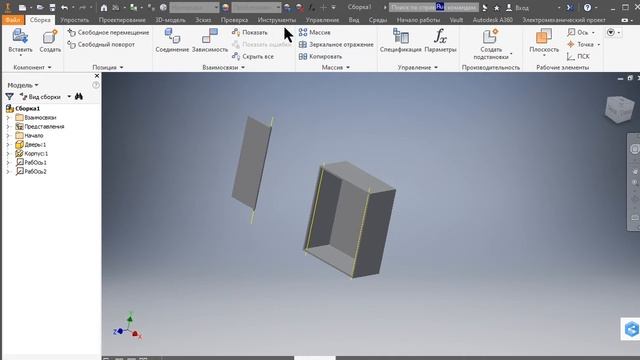The height and width of the screenshot is (360, 640).
Task: Expand the Взаимосвязи folder node
Action: pyautogui.click(x=8, y=118)
